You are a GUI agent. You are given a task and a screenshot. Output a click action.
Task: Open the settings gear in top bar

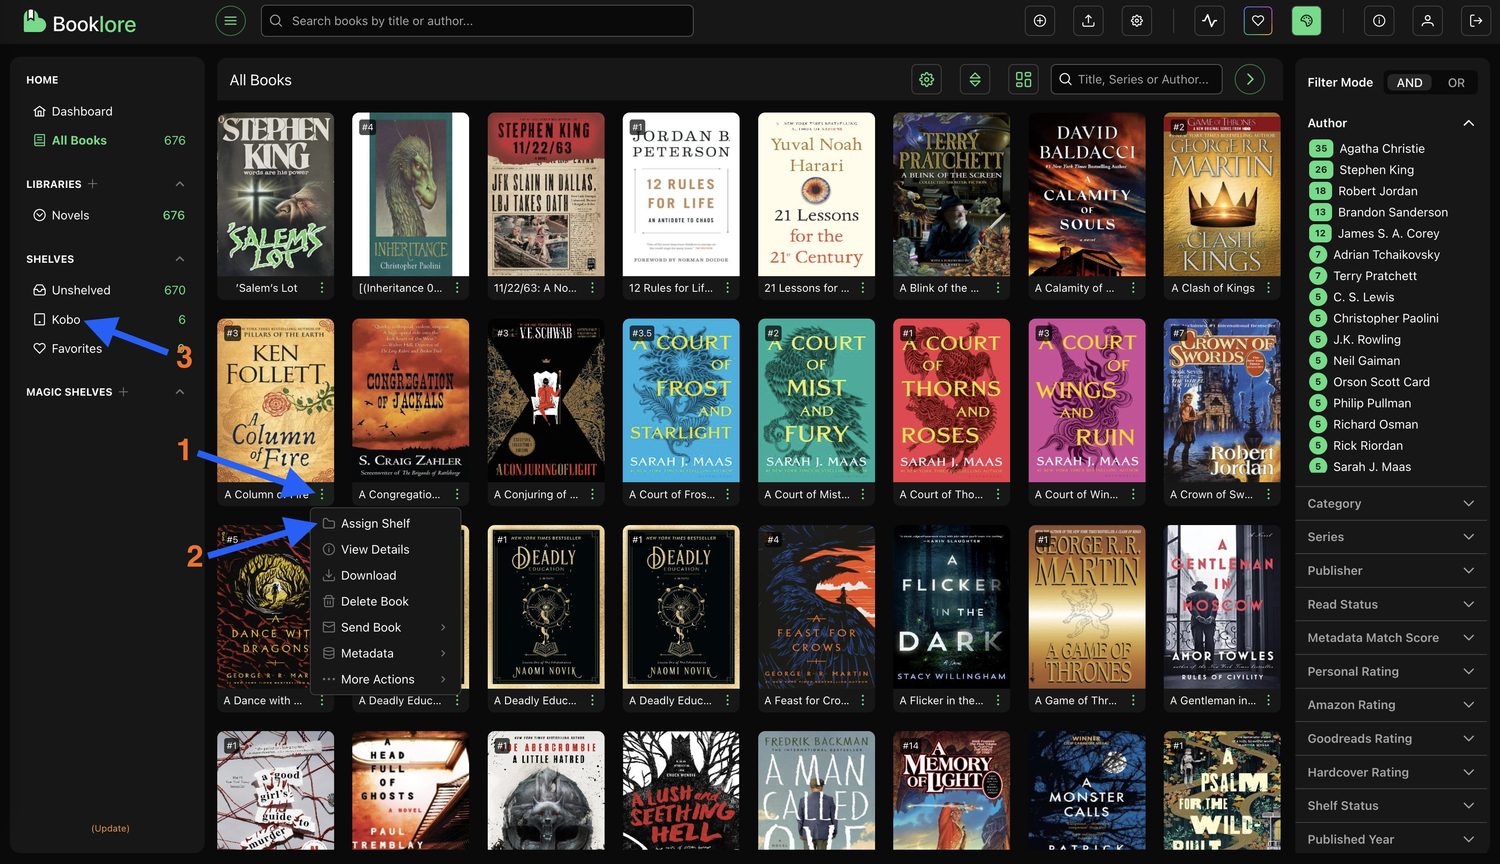coord(1137,21)
